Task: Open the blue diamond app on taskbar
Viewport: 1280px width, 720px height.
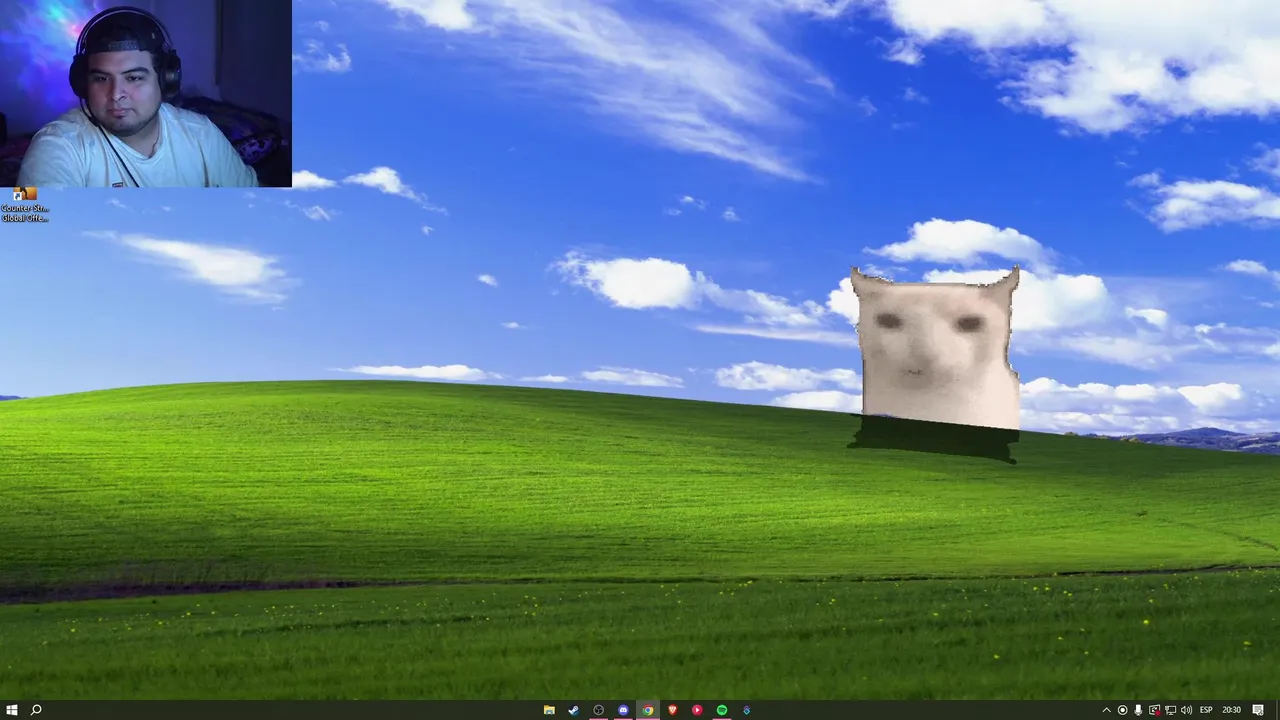Action: point(746,710)
